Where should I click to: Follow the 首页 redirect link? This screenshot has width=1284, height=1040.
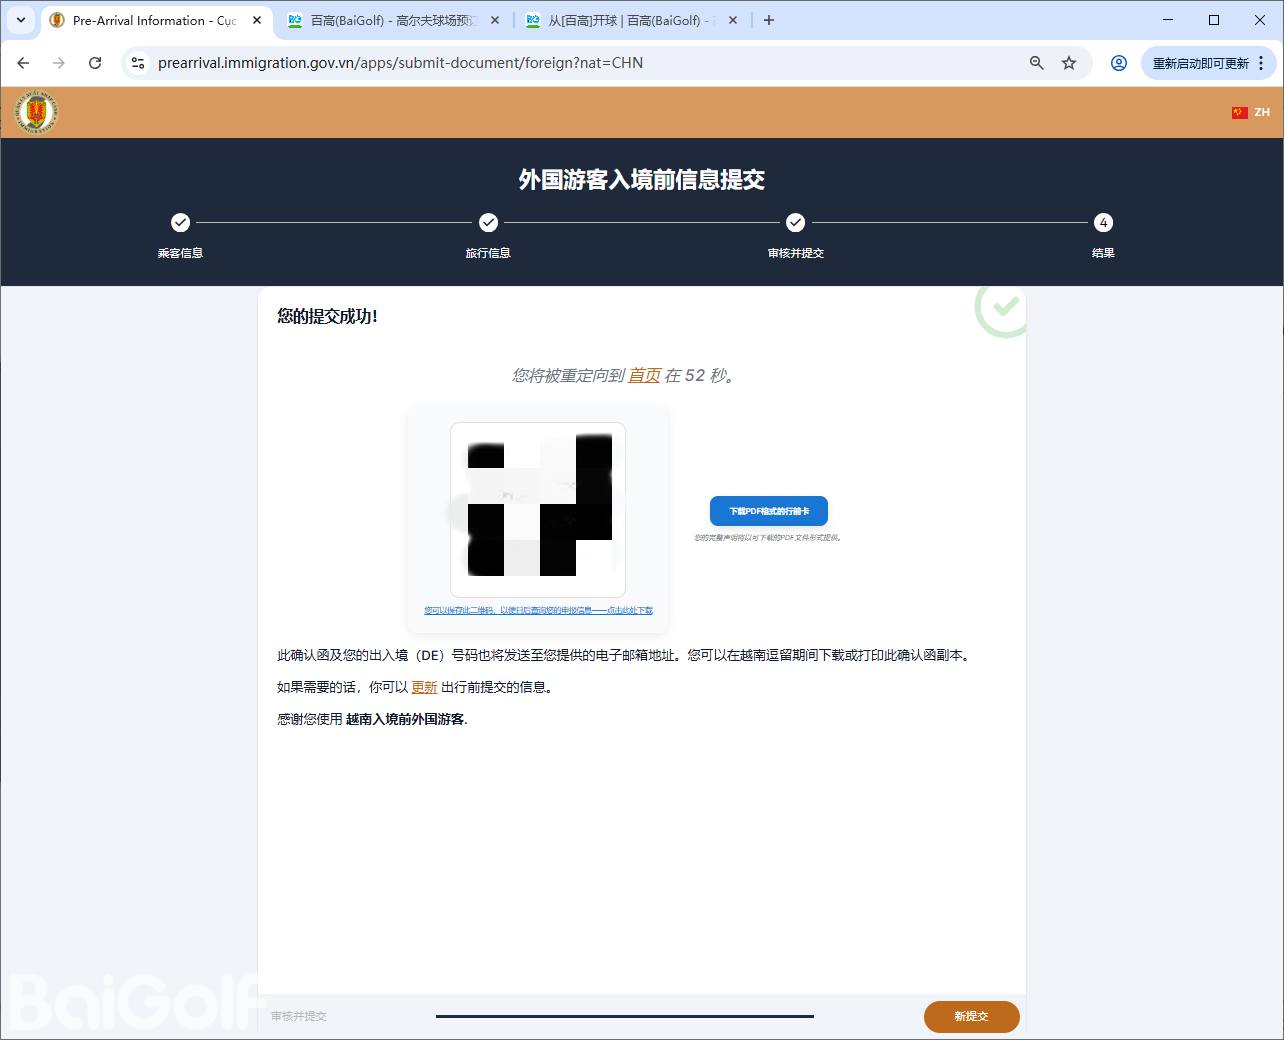(x=644, y=376)
